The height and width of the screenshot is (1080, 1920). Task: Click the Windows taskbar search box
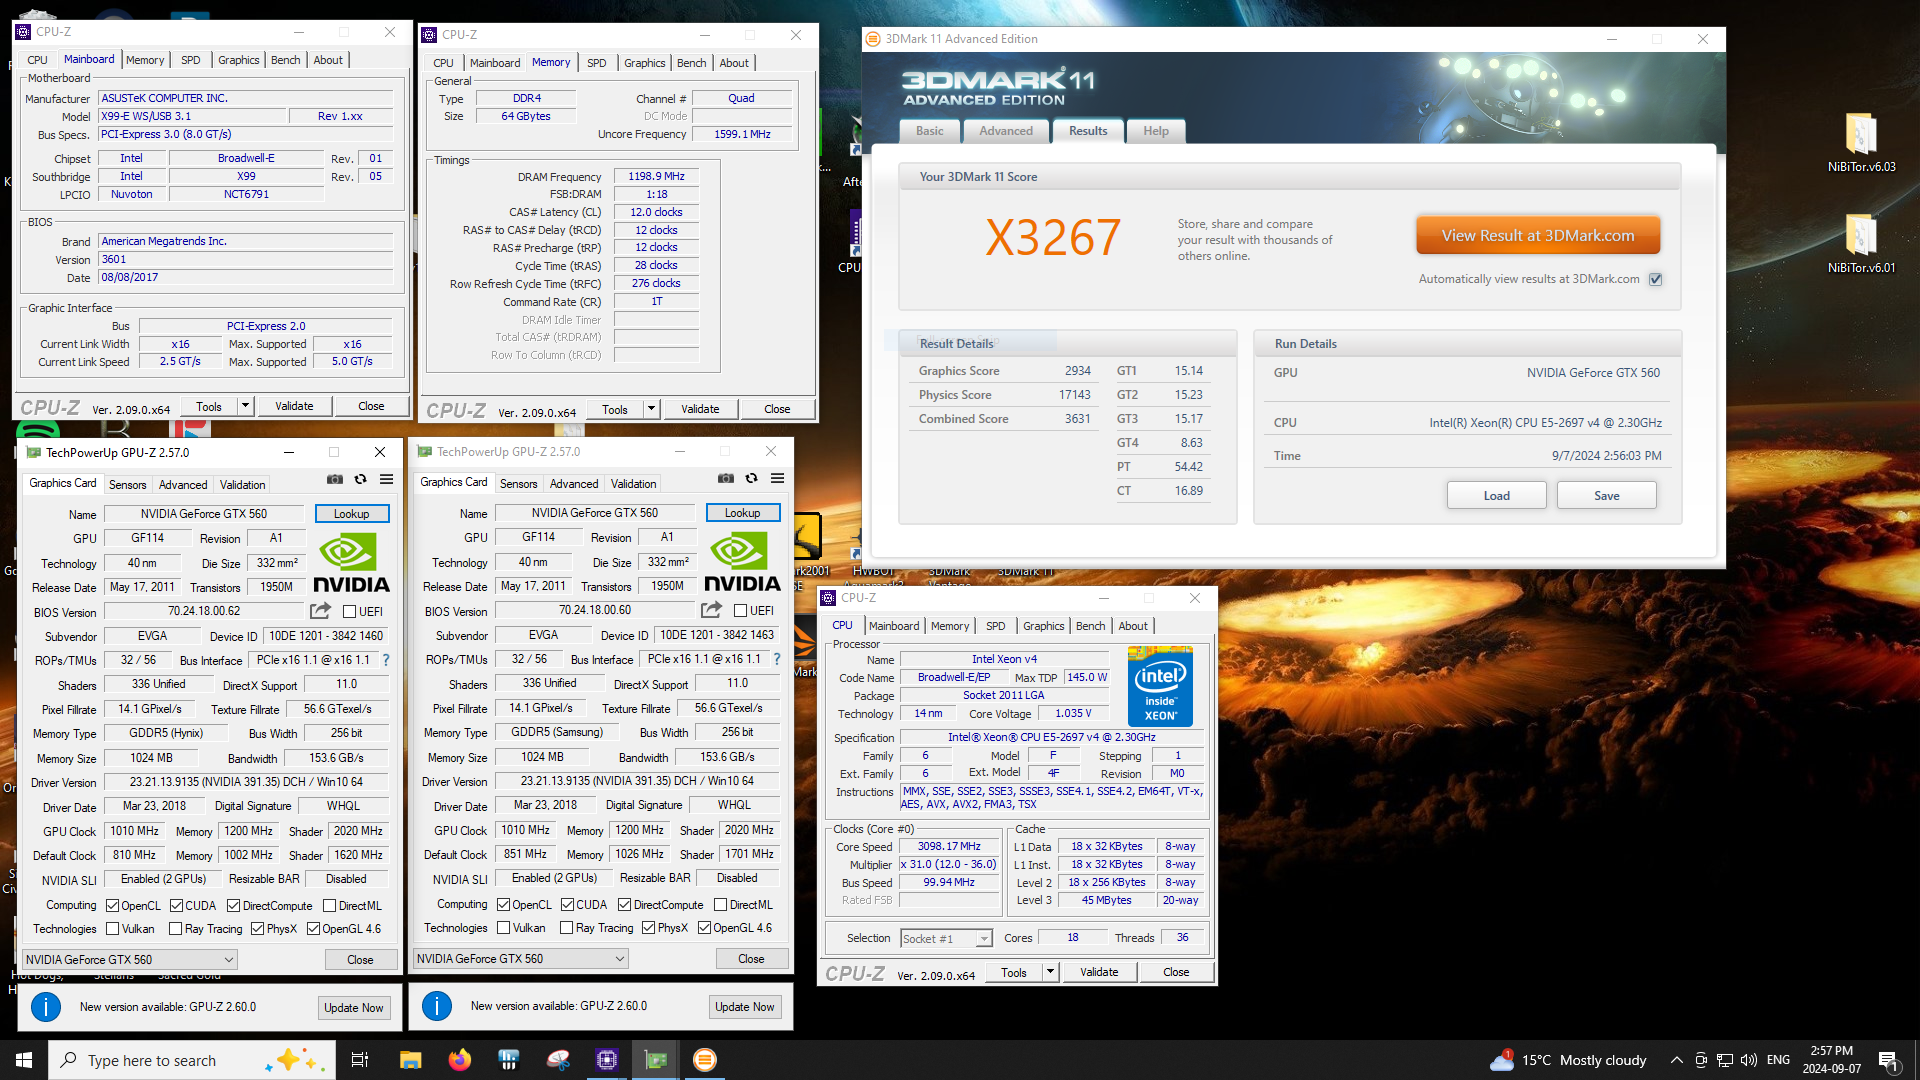[192, 1060]
